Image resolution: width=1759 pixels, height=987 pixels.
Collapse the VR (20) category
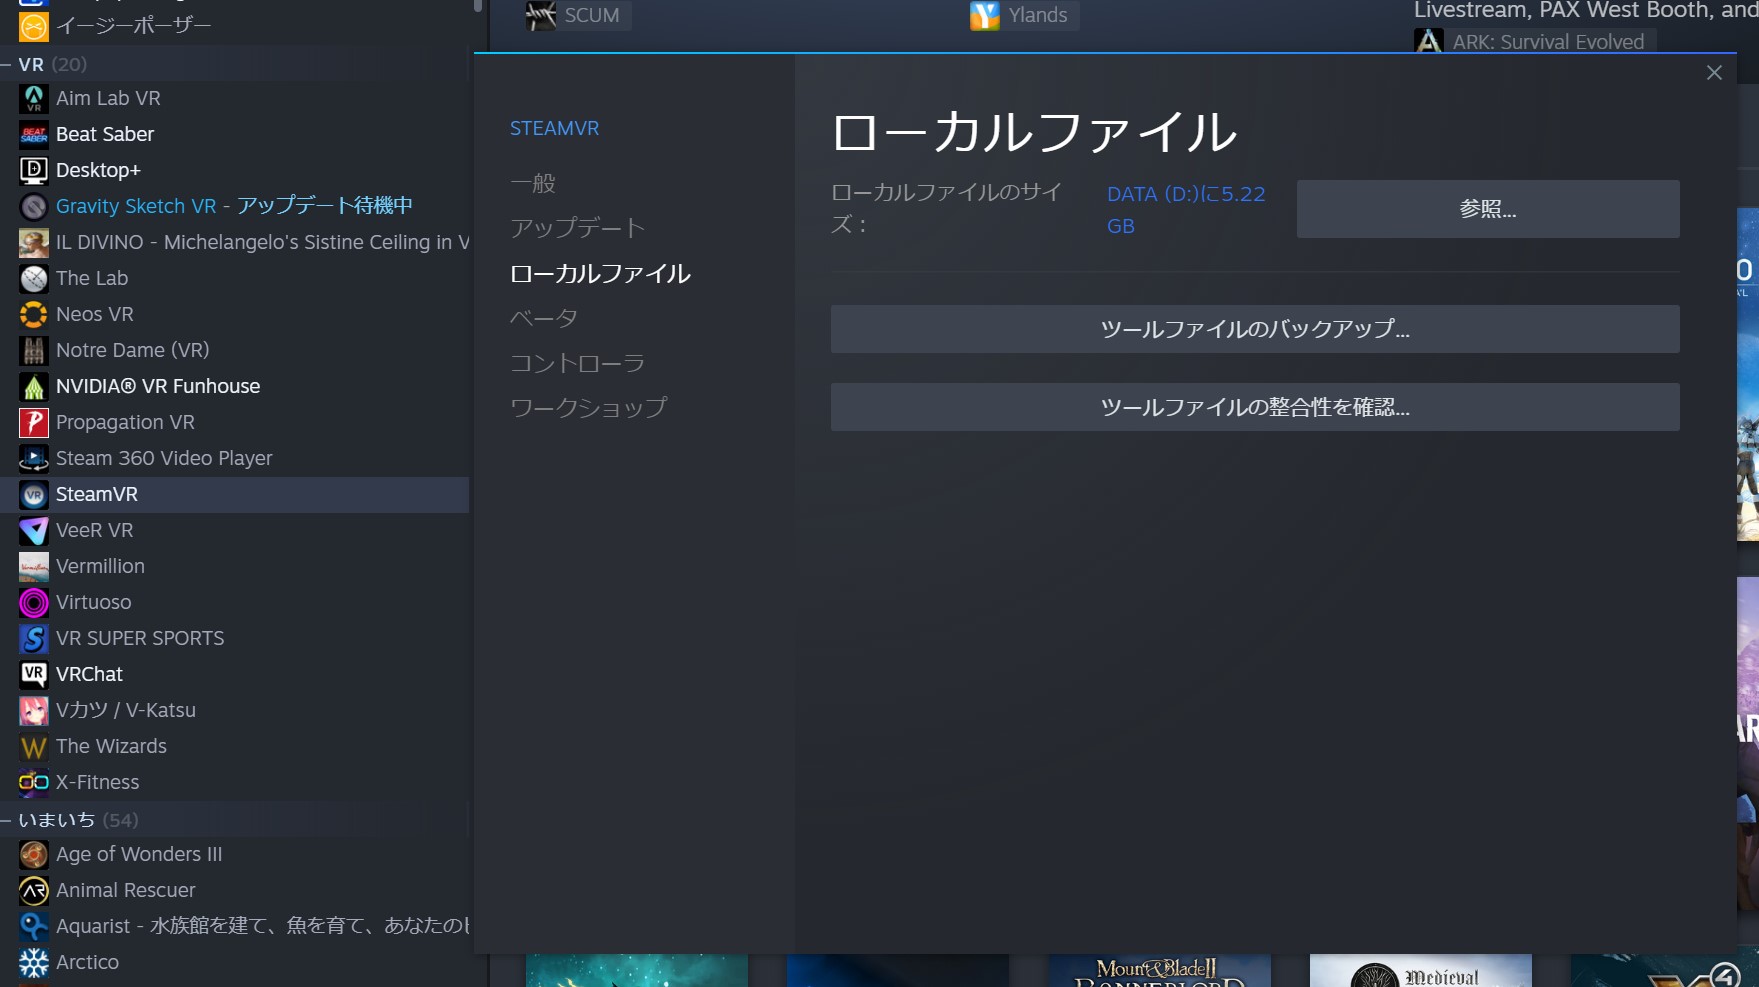7,64
